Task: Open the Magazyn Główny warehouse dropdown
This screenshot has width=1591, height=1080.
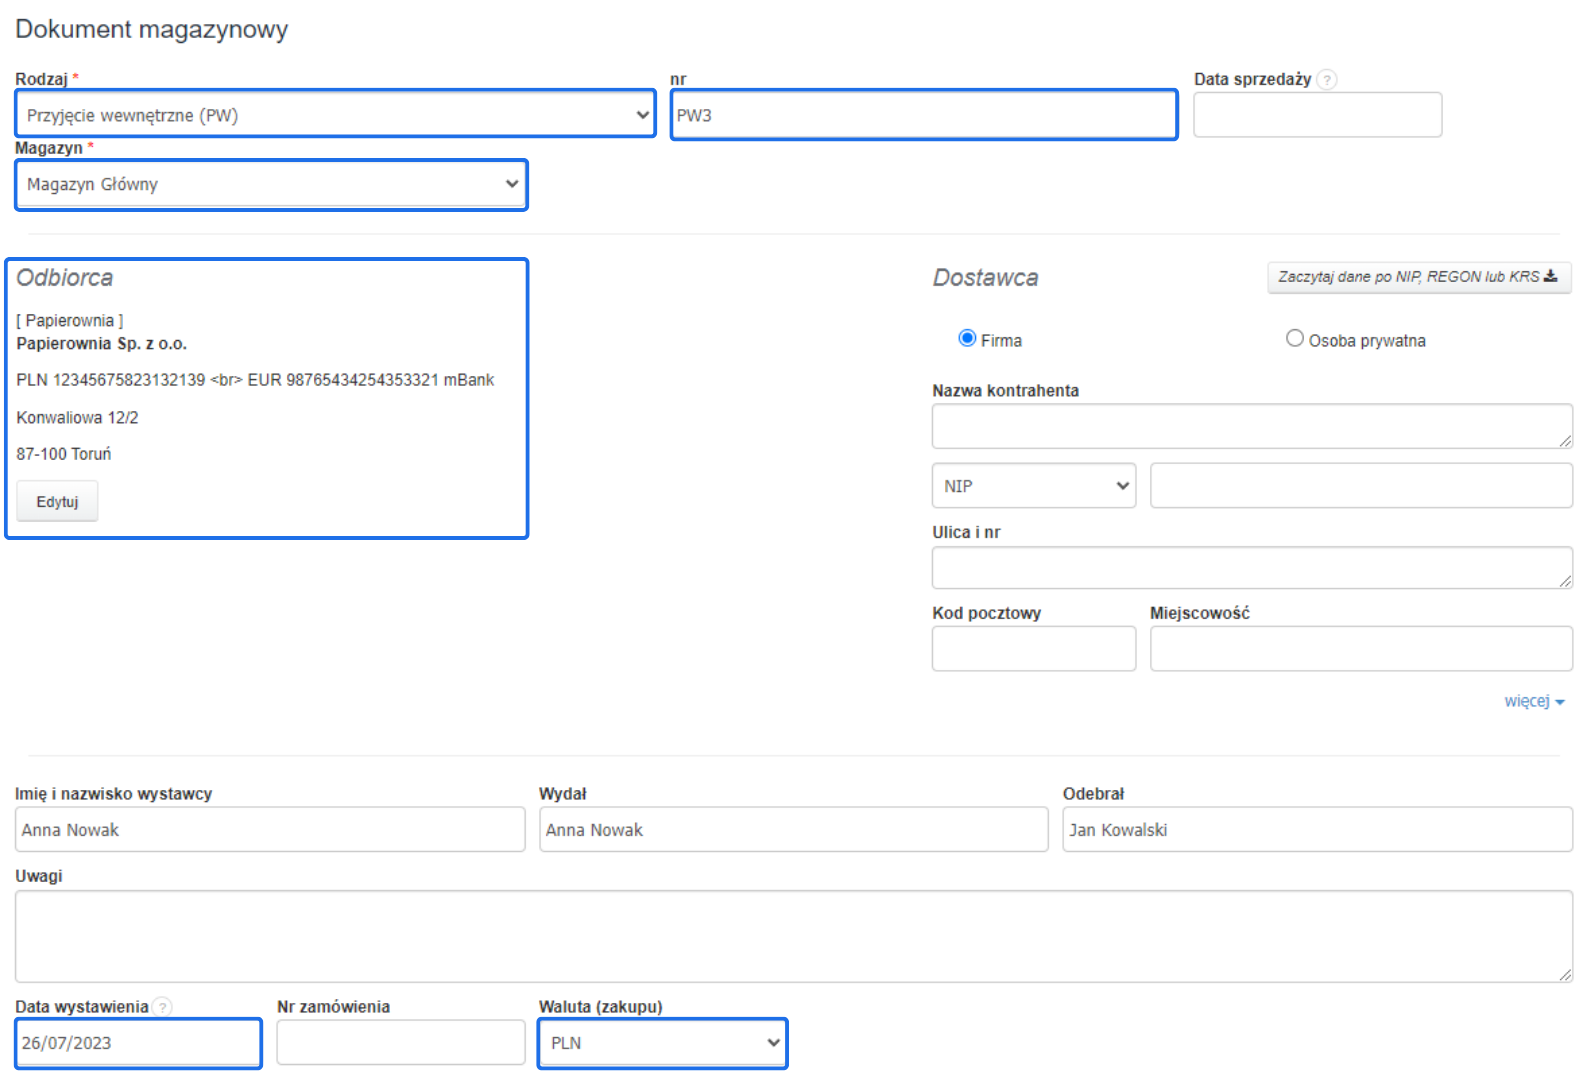Action: [271, 185]
